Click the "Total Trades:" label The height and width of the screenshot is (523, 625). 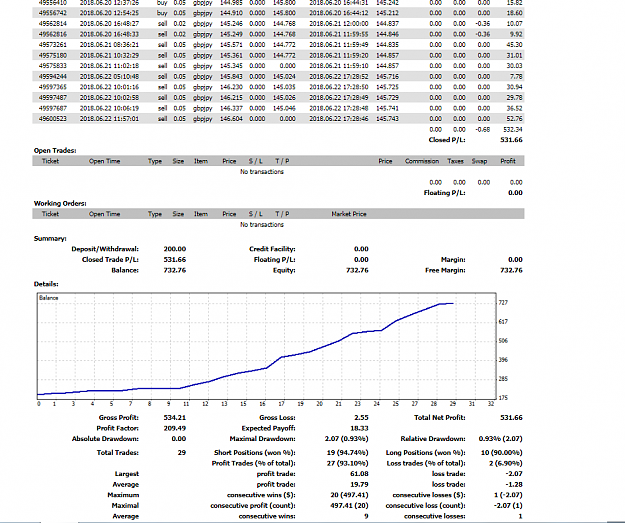point(118,453)
